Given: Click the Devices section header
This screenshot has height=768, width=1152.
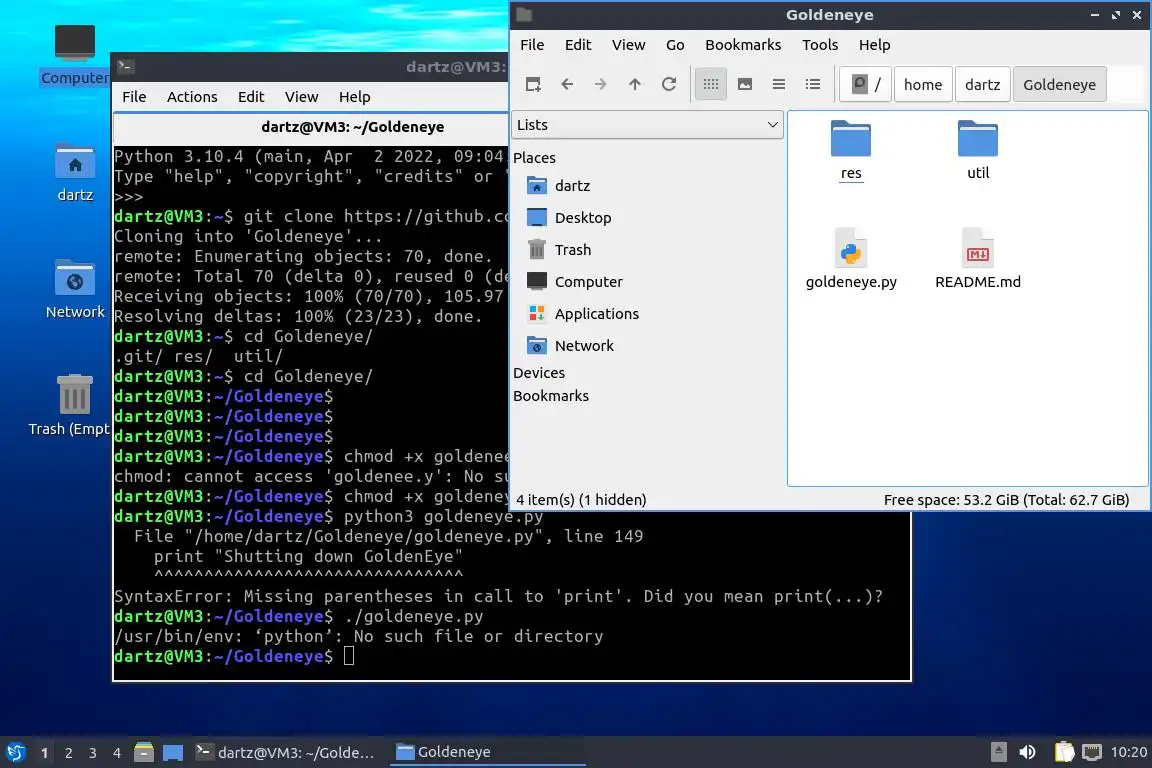Looking at the screenshot, I should coord(539,373).
